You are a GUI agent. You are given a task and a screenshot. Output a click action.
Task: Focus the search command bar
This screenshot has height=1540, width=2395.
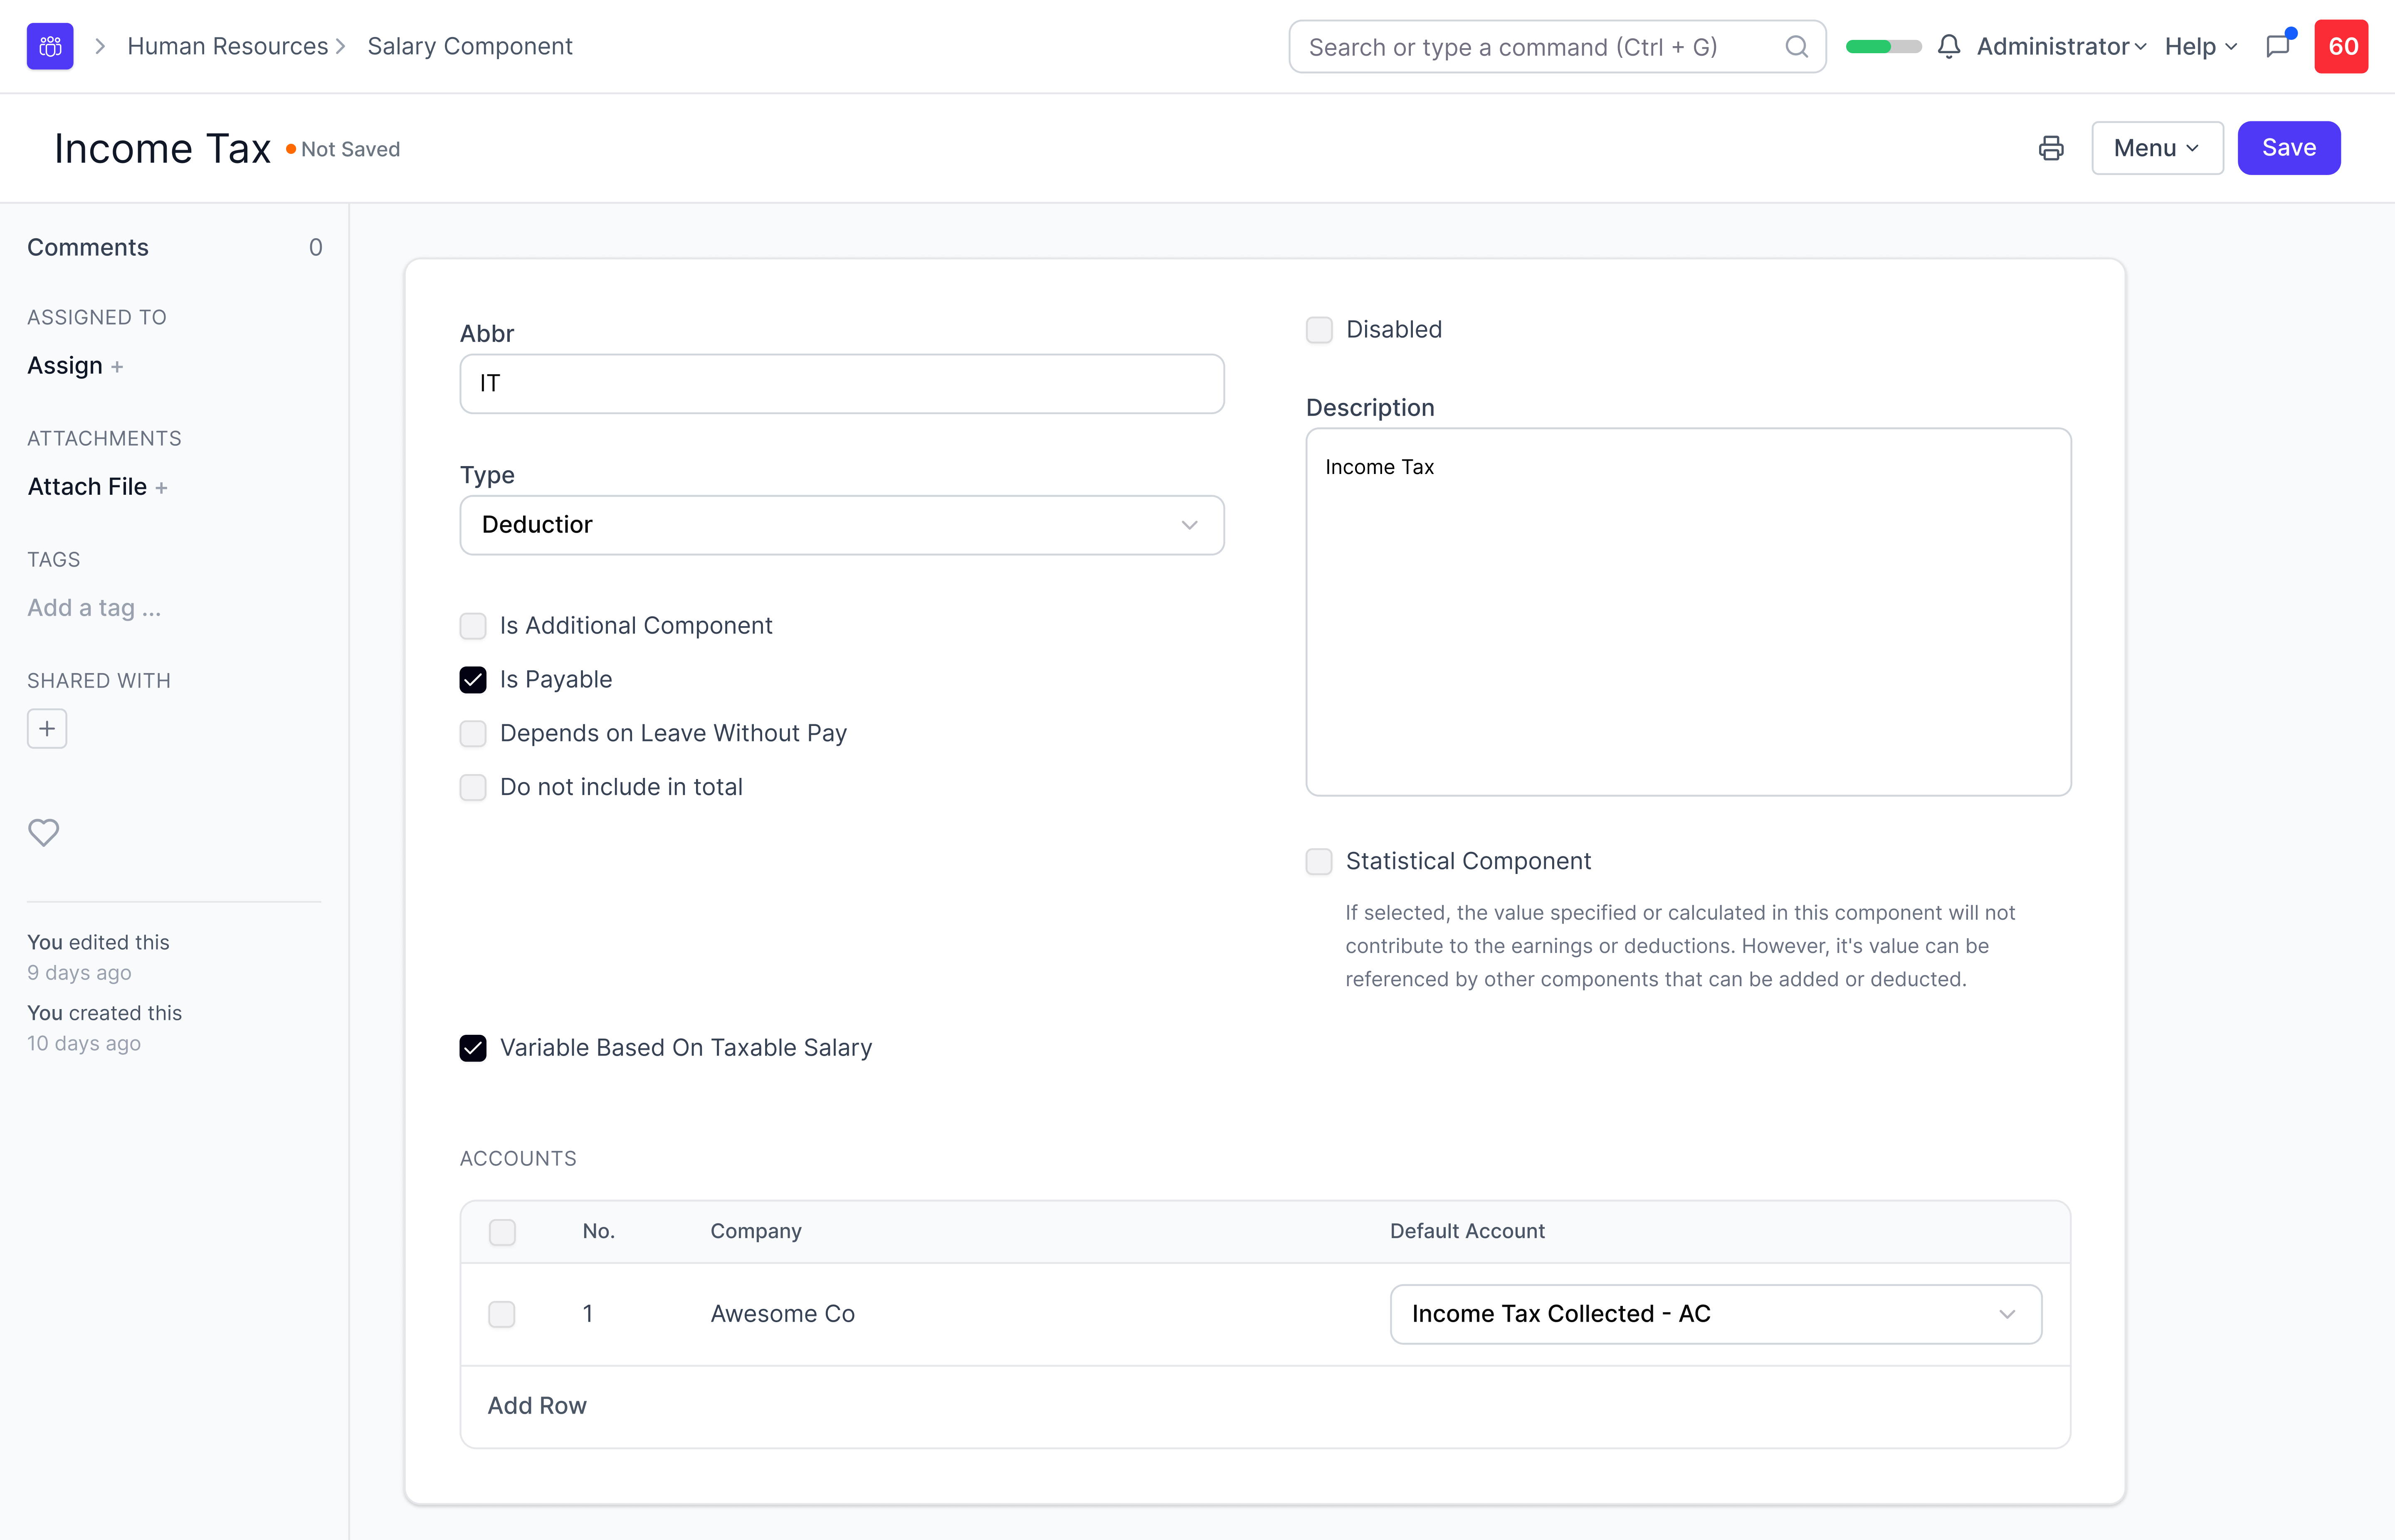(1557, 47)
